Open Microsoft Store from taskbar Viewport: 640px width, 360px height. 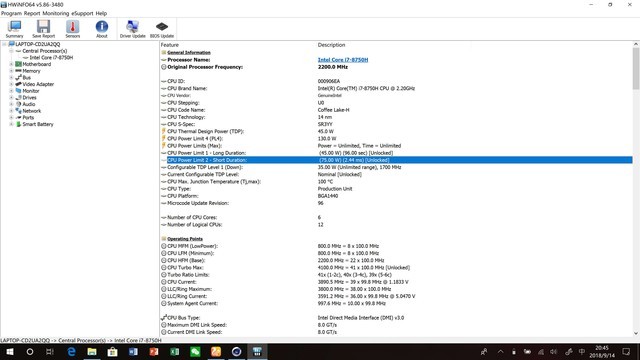click(x=112, y=351)
